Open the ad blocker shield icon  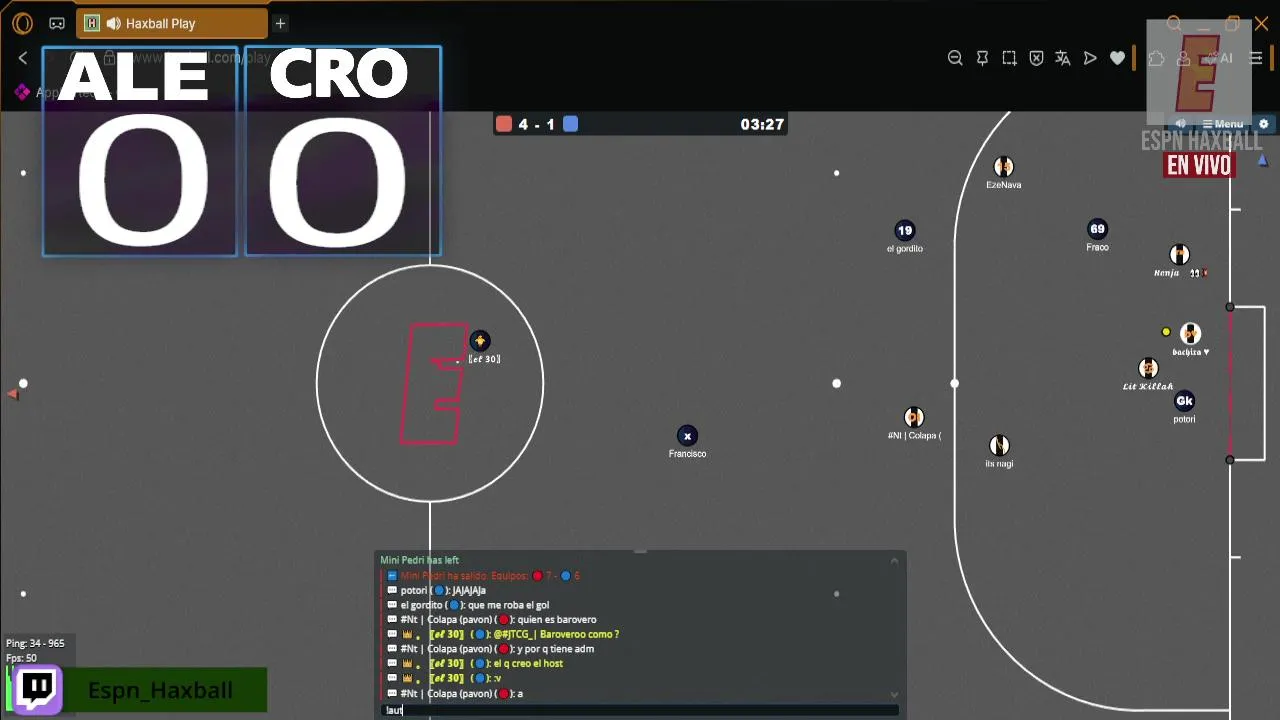(1036, 58)
